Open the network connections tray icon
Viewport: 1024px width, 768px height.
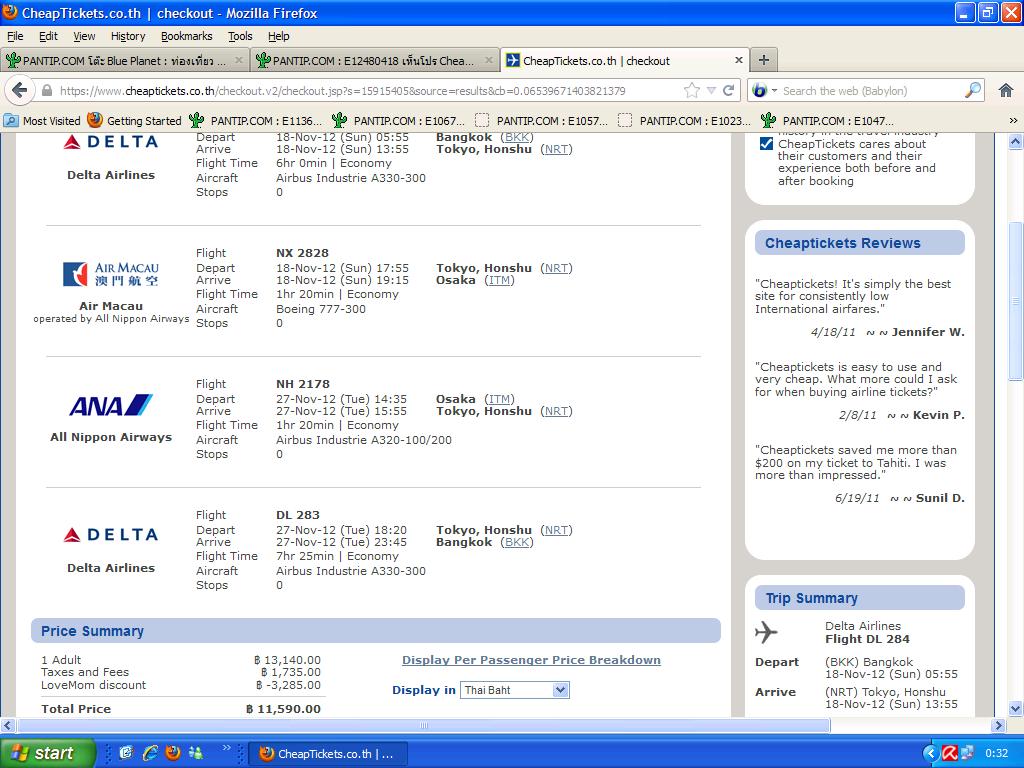pos(967,753)
